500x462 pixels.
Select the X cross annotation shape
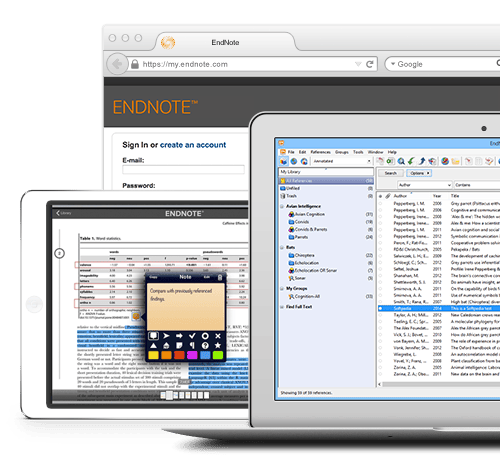218,336
